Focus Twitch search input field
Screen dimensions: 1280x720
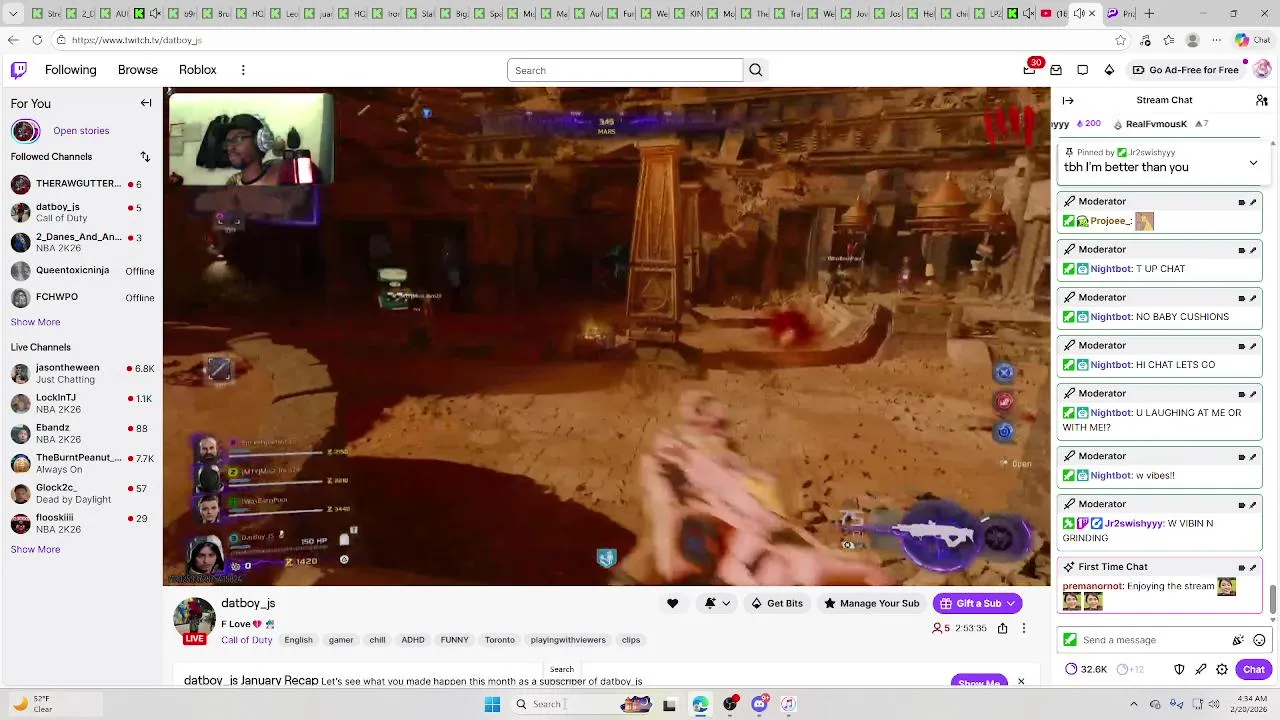point(625,70)
